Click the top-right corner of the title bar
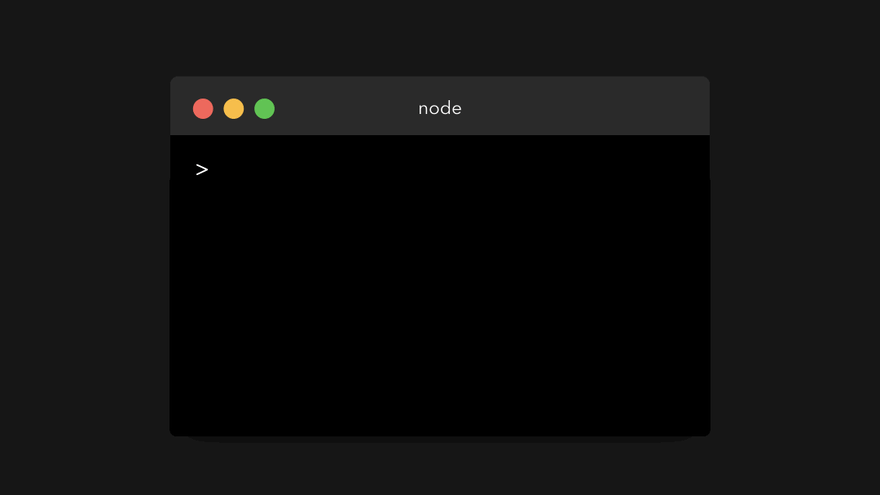This screenshot has width=880, height=495. point(704,82)
